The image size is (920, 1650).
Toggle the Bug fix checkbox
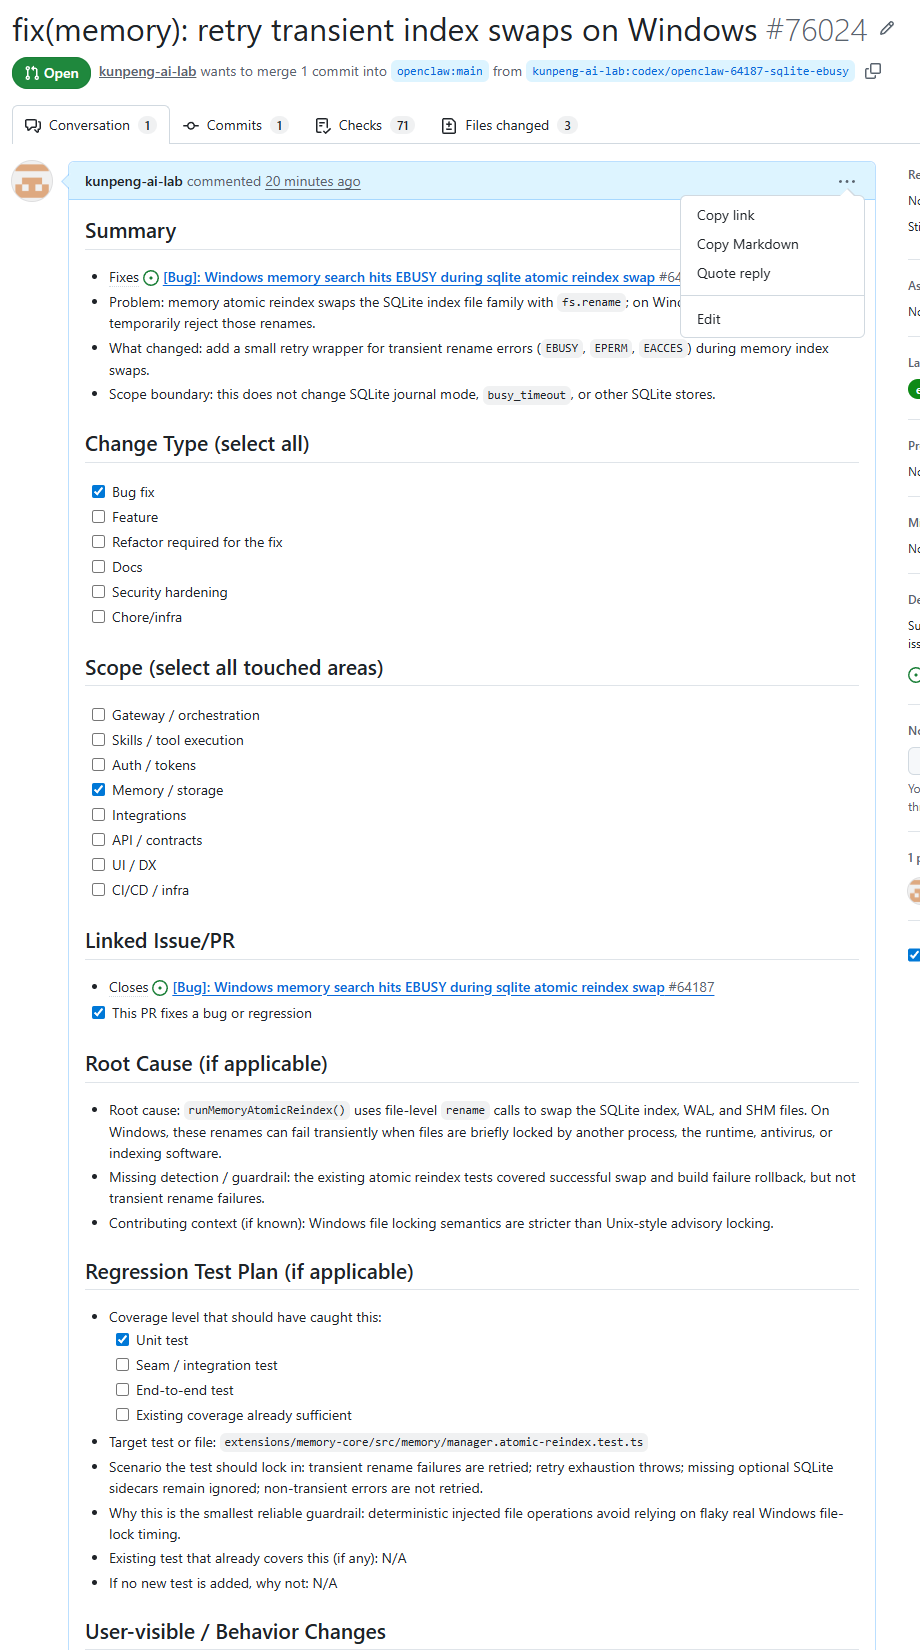click(98, 492)
